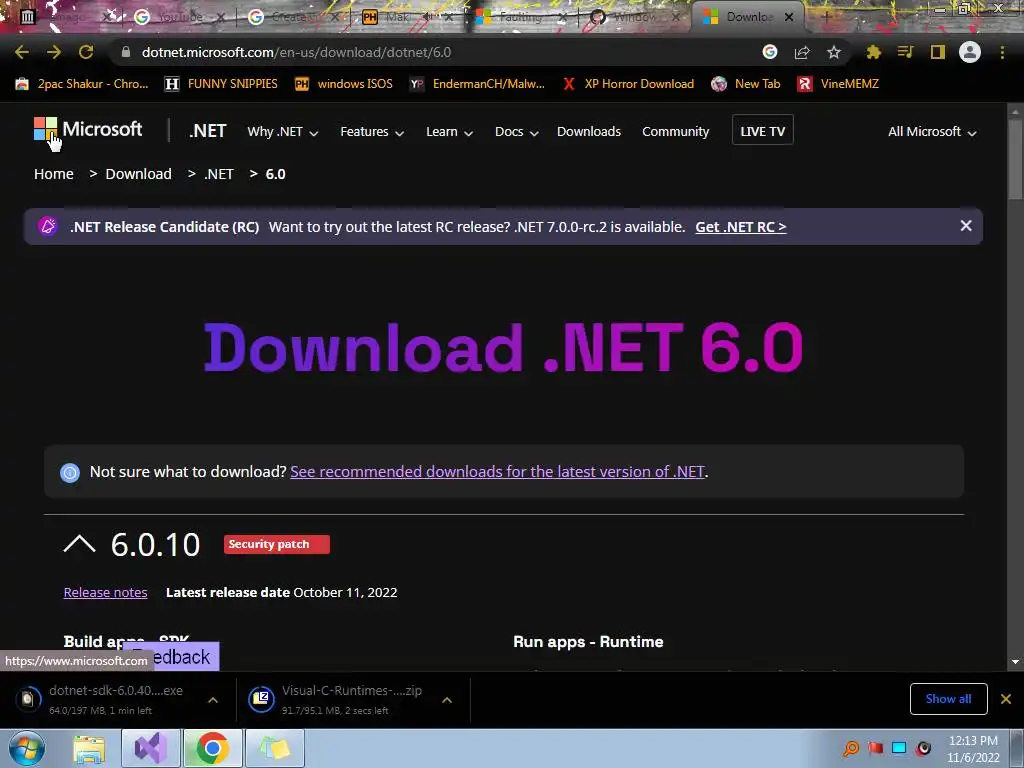Open the windows ISOS bookmark
This screenshot has height=768, width=1024.
[x=344, y=84]
